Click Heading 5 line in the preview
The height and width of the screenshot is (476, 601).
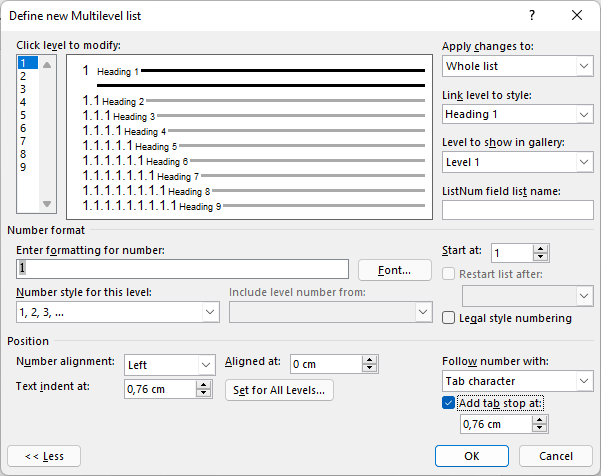point(253,146)
